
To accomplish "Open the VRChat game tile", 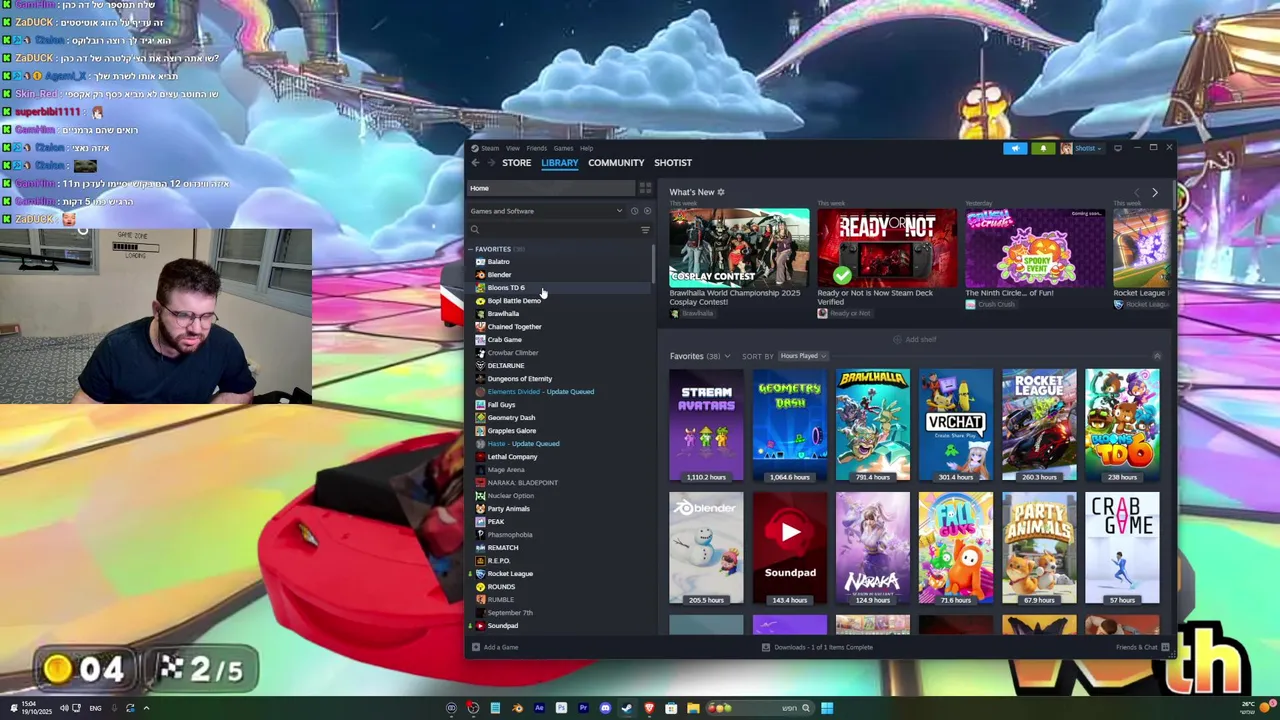I will tap(956, 426).
